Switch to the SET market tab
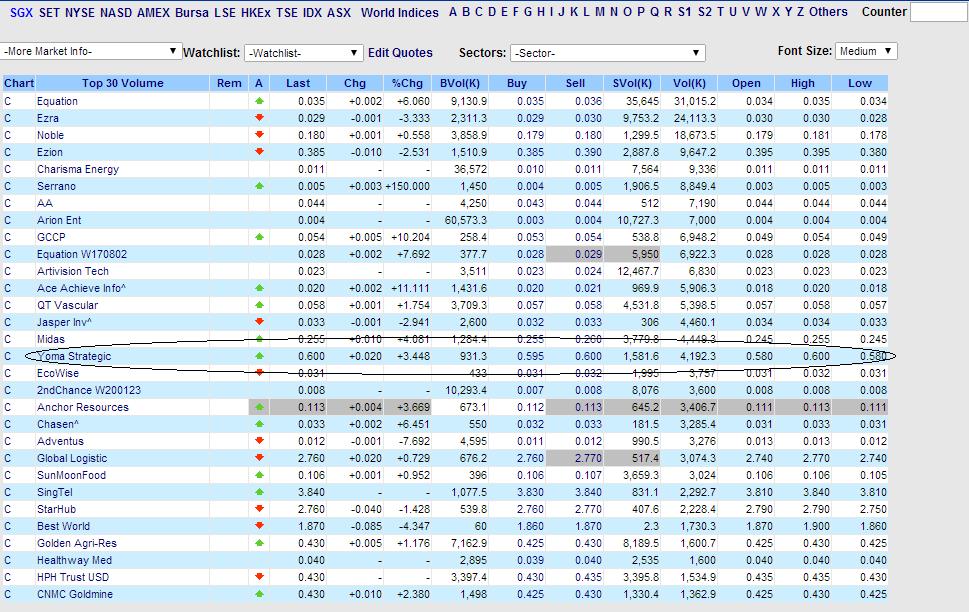 (49, 12)
